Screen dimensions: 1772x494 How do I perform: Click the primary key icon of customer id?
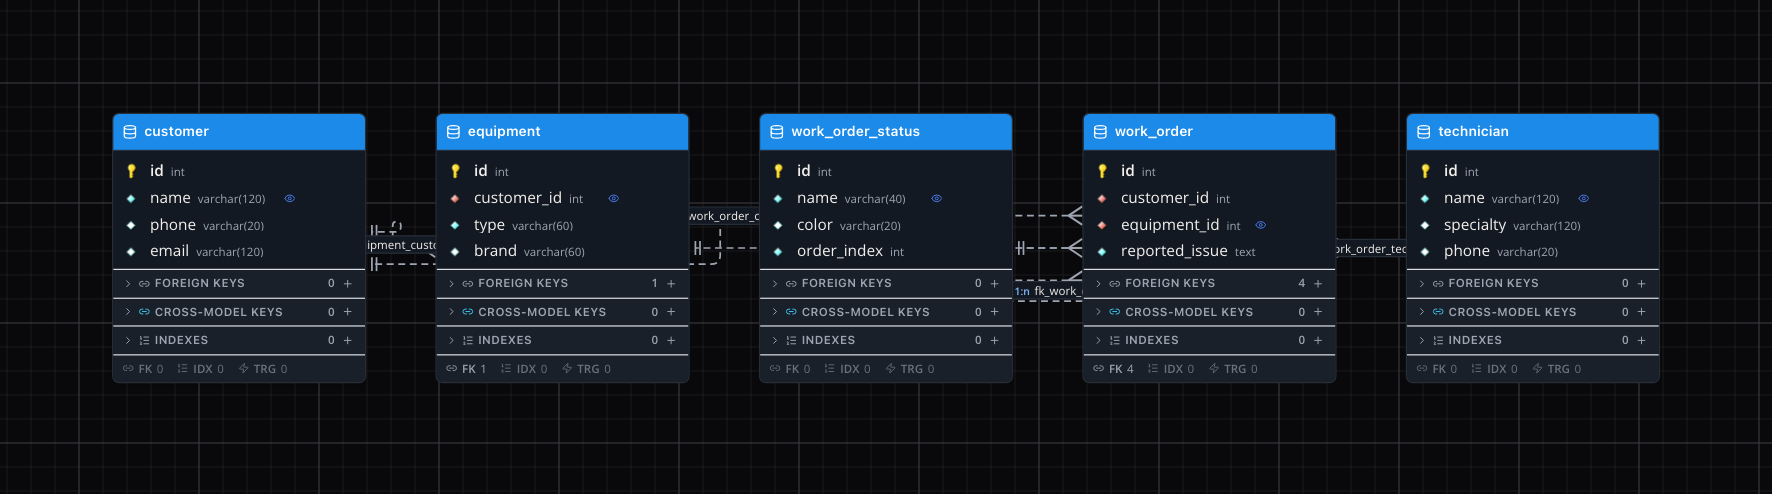pyautogui.click(x=131, y=171)
